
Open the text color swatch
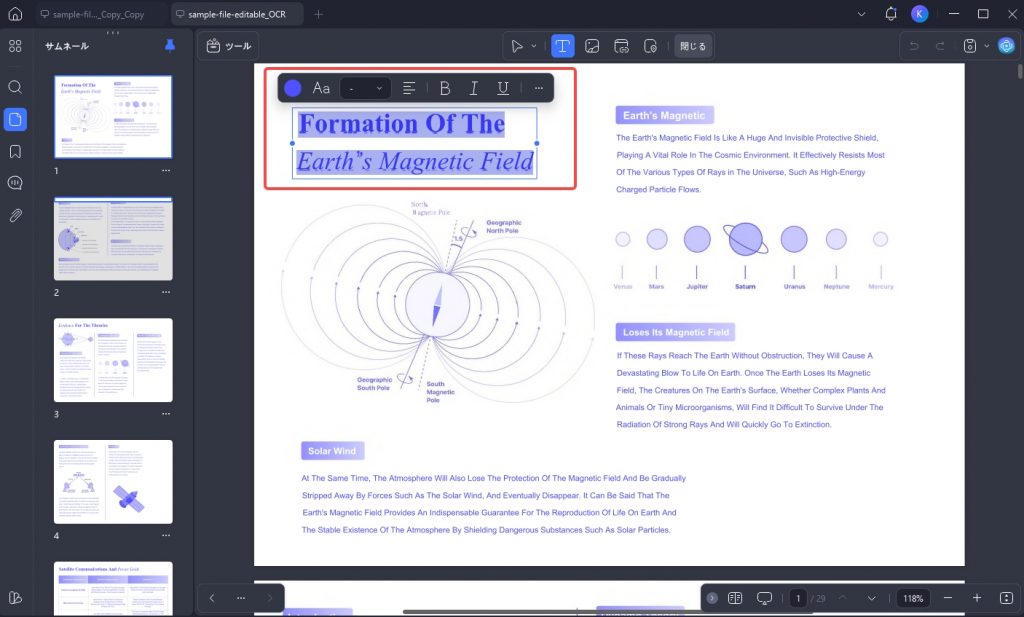293,88
